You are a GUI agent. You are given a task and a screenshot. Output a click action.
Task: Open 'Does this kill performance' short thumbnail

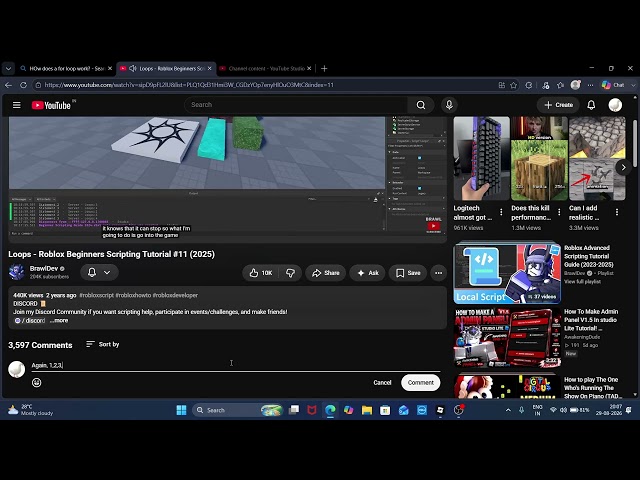click(539, 158)
